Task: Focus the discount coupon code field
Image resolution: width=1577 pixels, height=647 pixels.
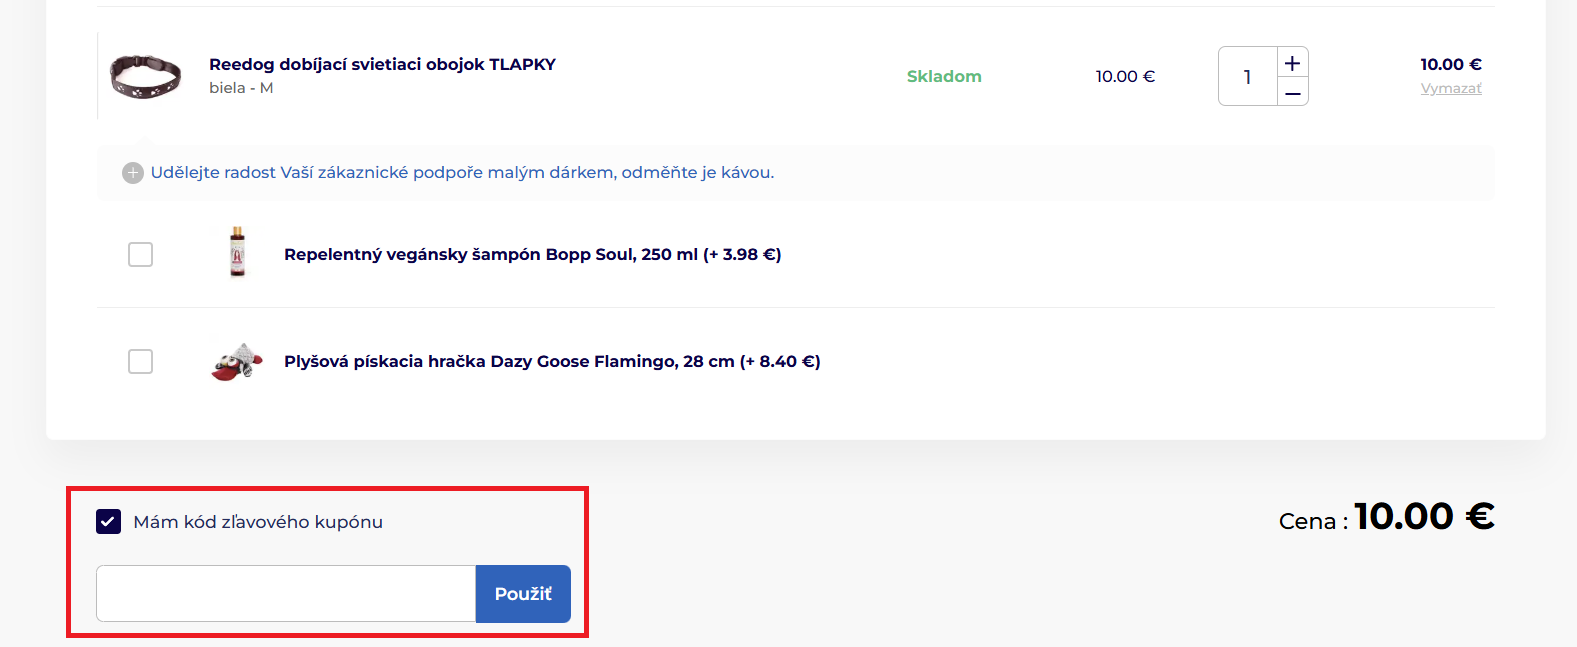Action: point(286,594)
